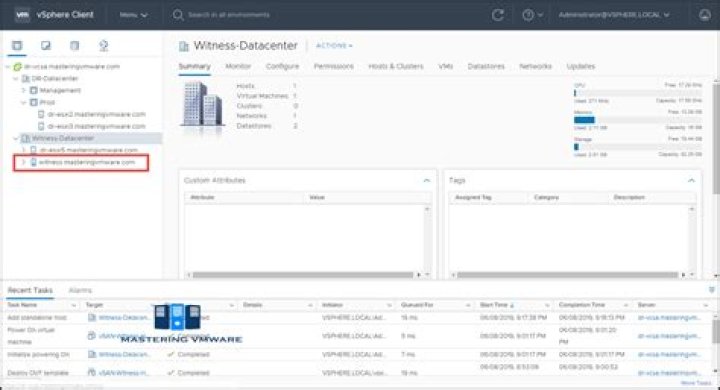Open the Administrator@VSPHERE.LOCAL user dropdown
Screen dimensions: 720x390
pyautogui.click(x=613, y=15)
